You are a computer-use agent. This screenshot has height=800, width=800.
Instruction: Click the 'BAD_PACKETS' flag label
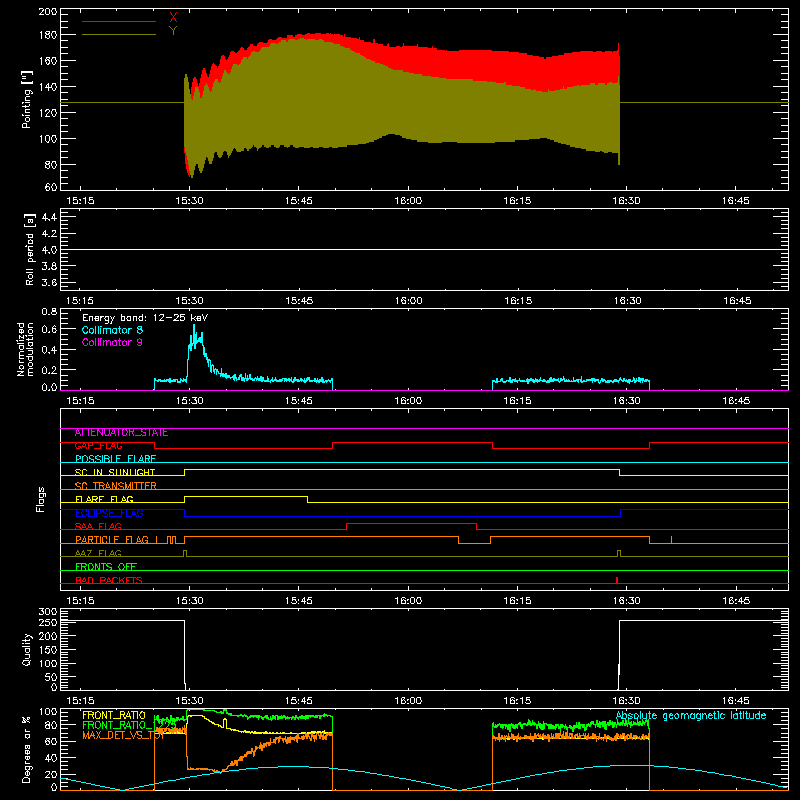(109, 580)
